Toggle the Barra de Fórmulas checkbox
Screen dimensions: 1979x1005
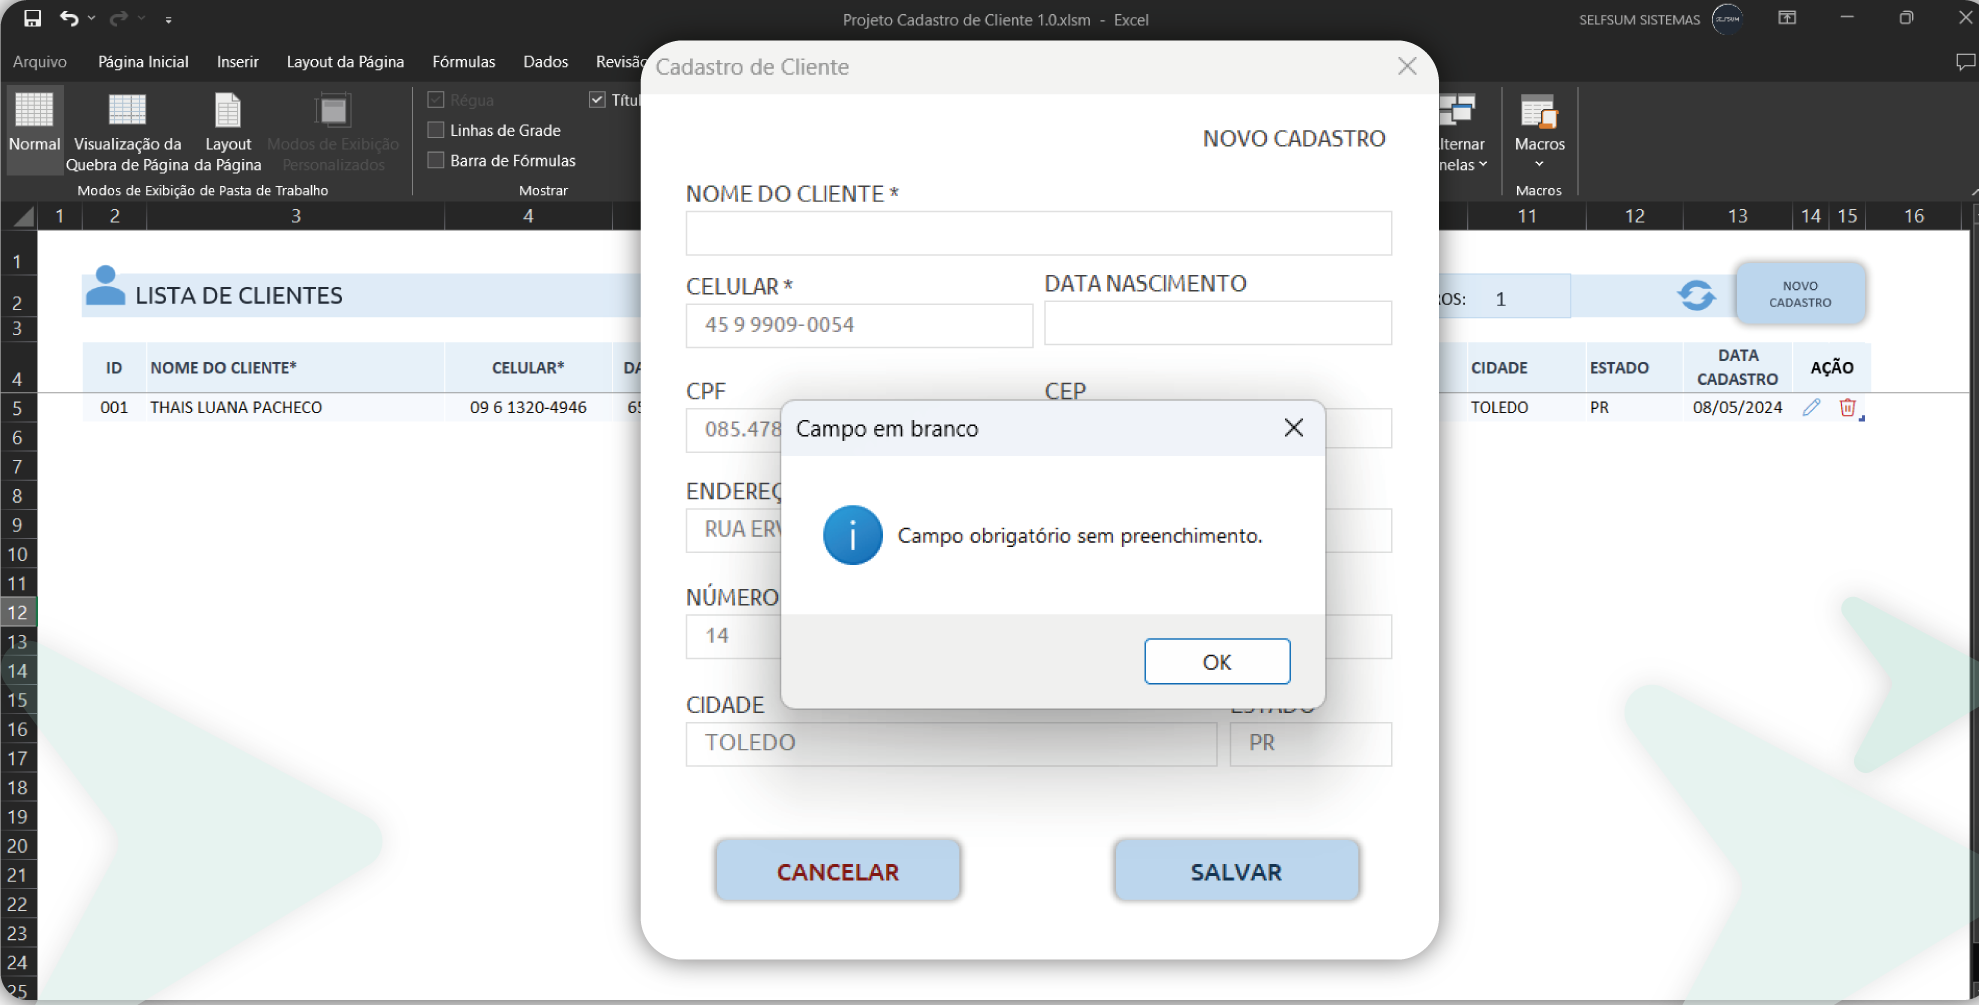tap(436, 160)
